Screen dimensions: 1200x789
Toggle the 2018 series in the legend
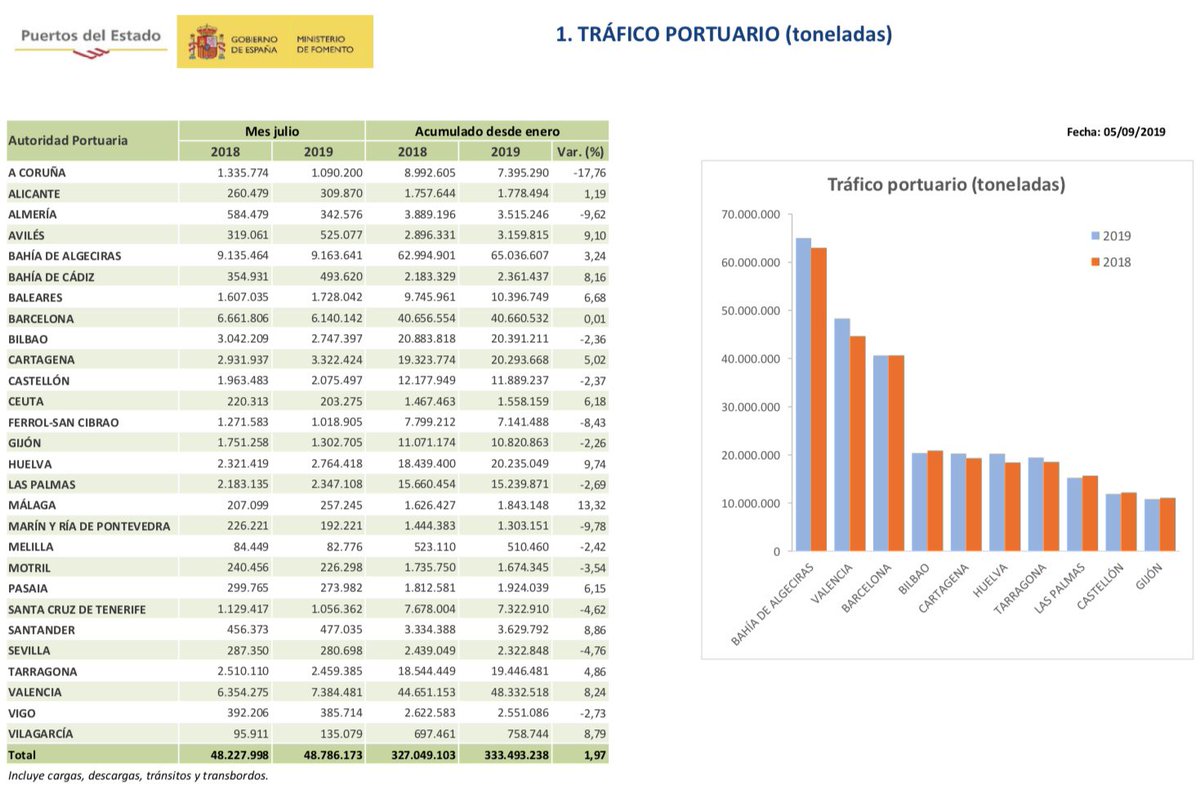coord(1115,261)
